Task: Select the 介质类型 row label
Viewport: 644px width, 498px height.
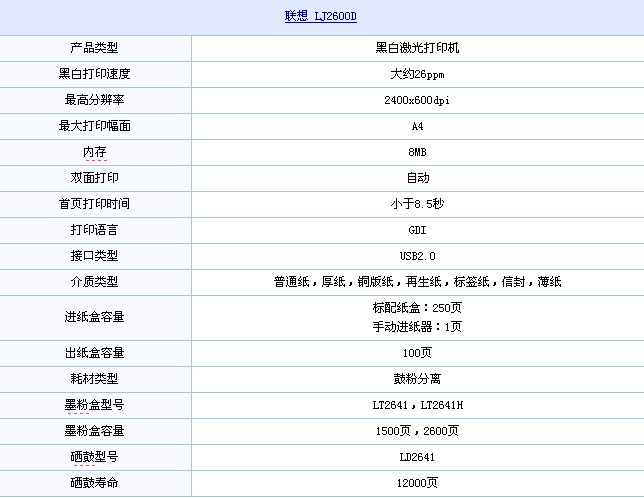Action: pos(95,282)
